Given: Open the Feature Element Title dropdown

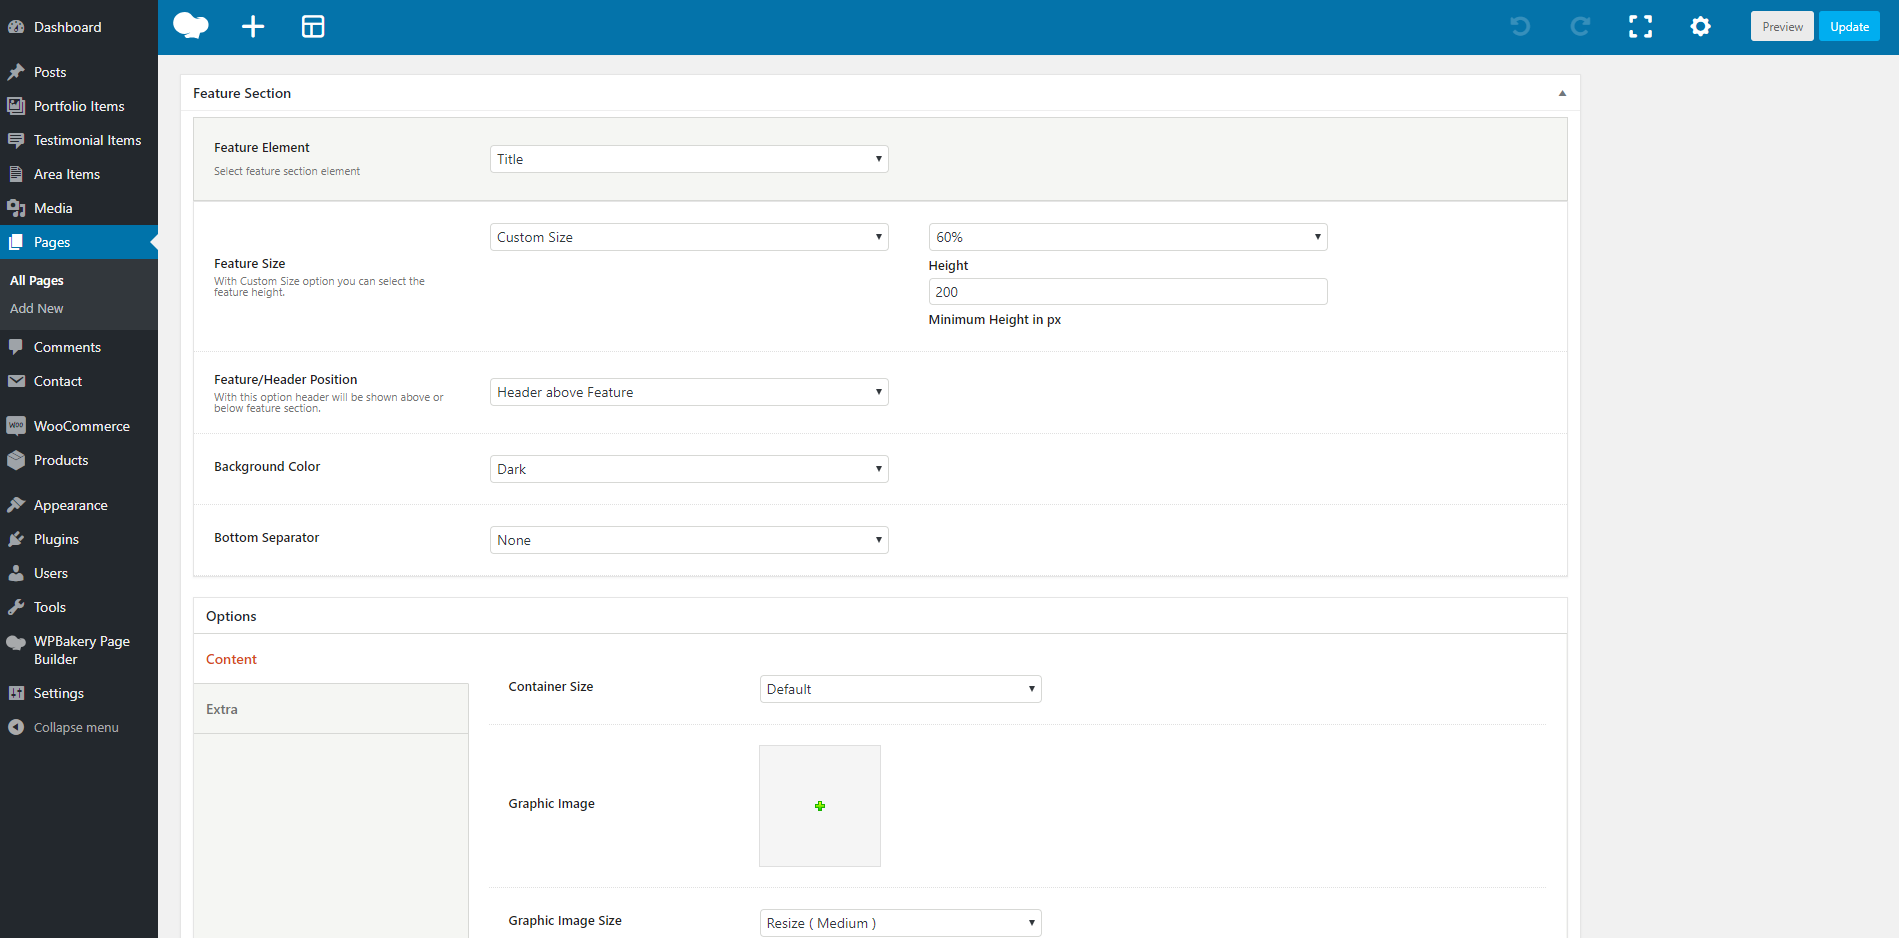Looking at the screenshot, I should (x=689, y=159).
